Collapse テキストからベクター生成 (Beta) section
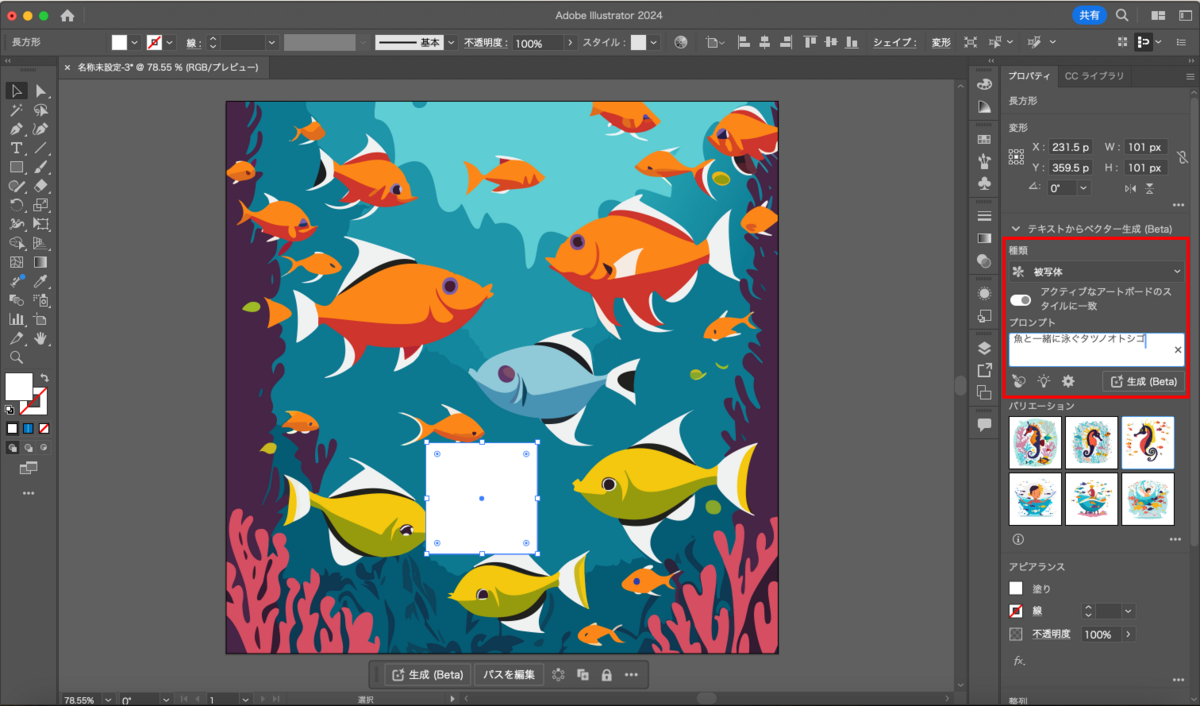 1017,229
